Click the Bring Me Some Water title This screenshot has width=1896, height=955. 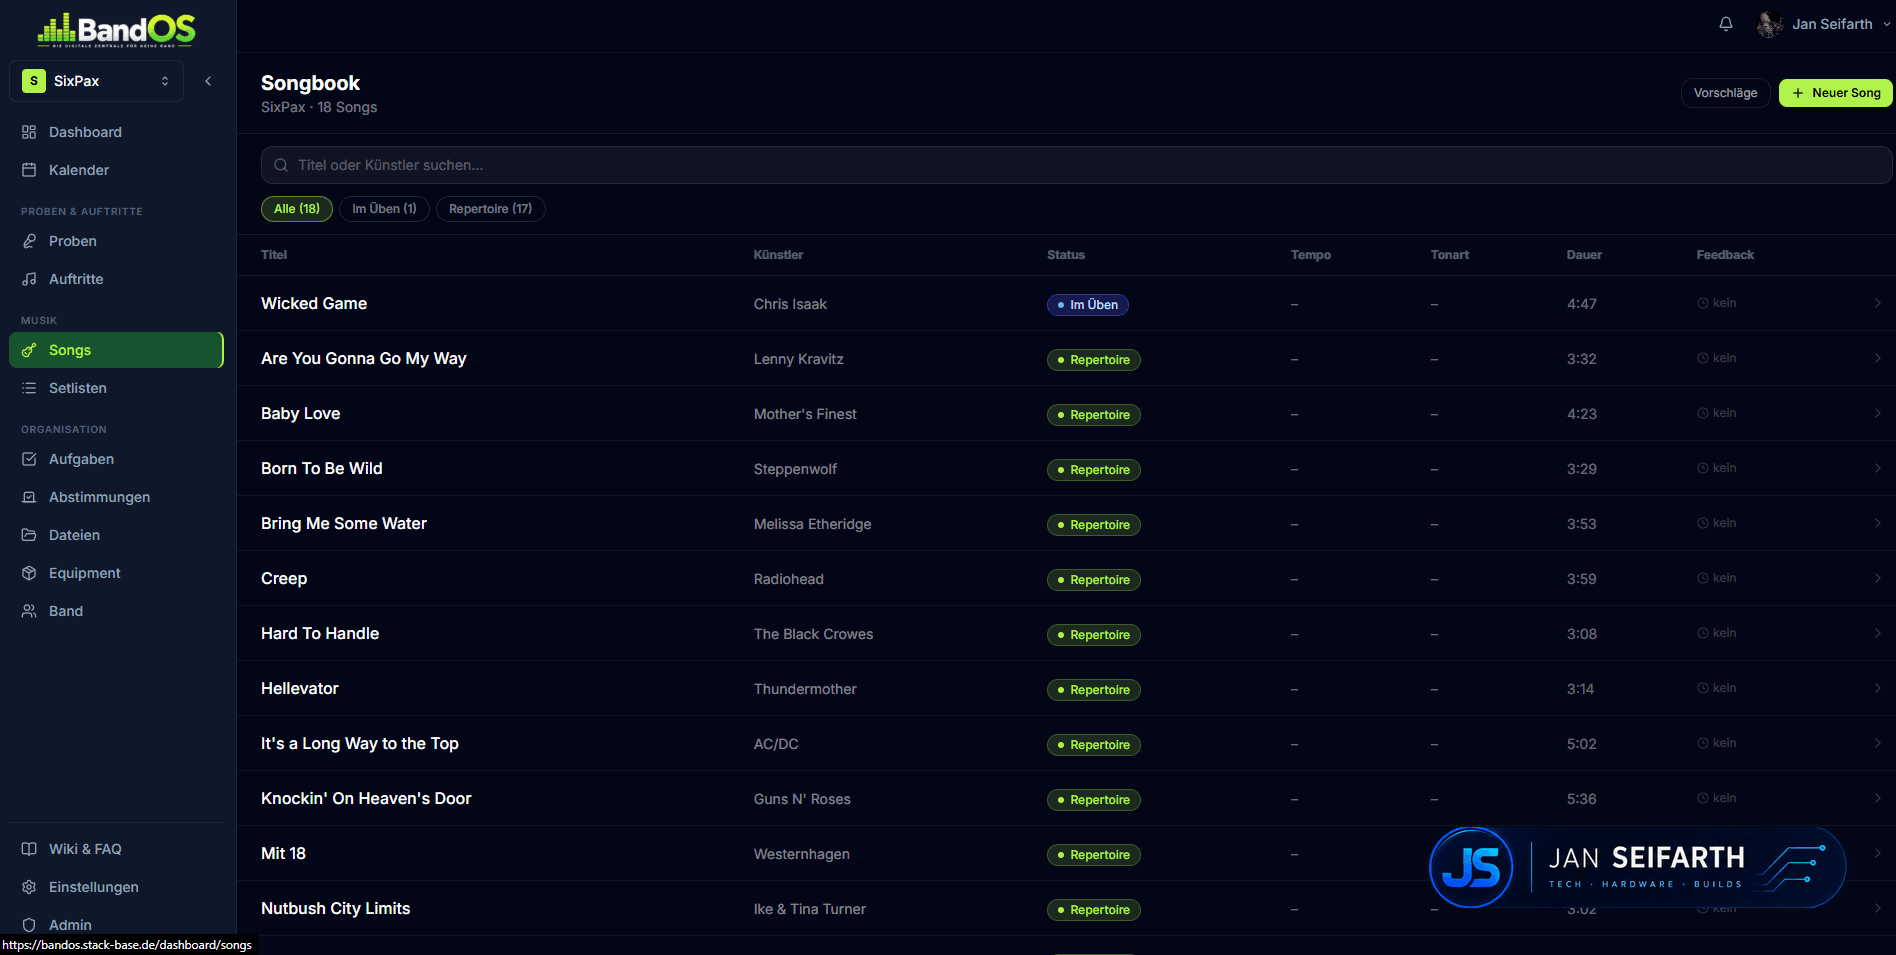click(x=344, y=523)
